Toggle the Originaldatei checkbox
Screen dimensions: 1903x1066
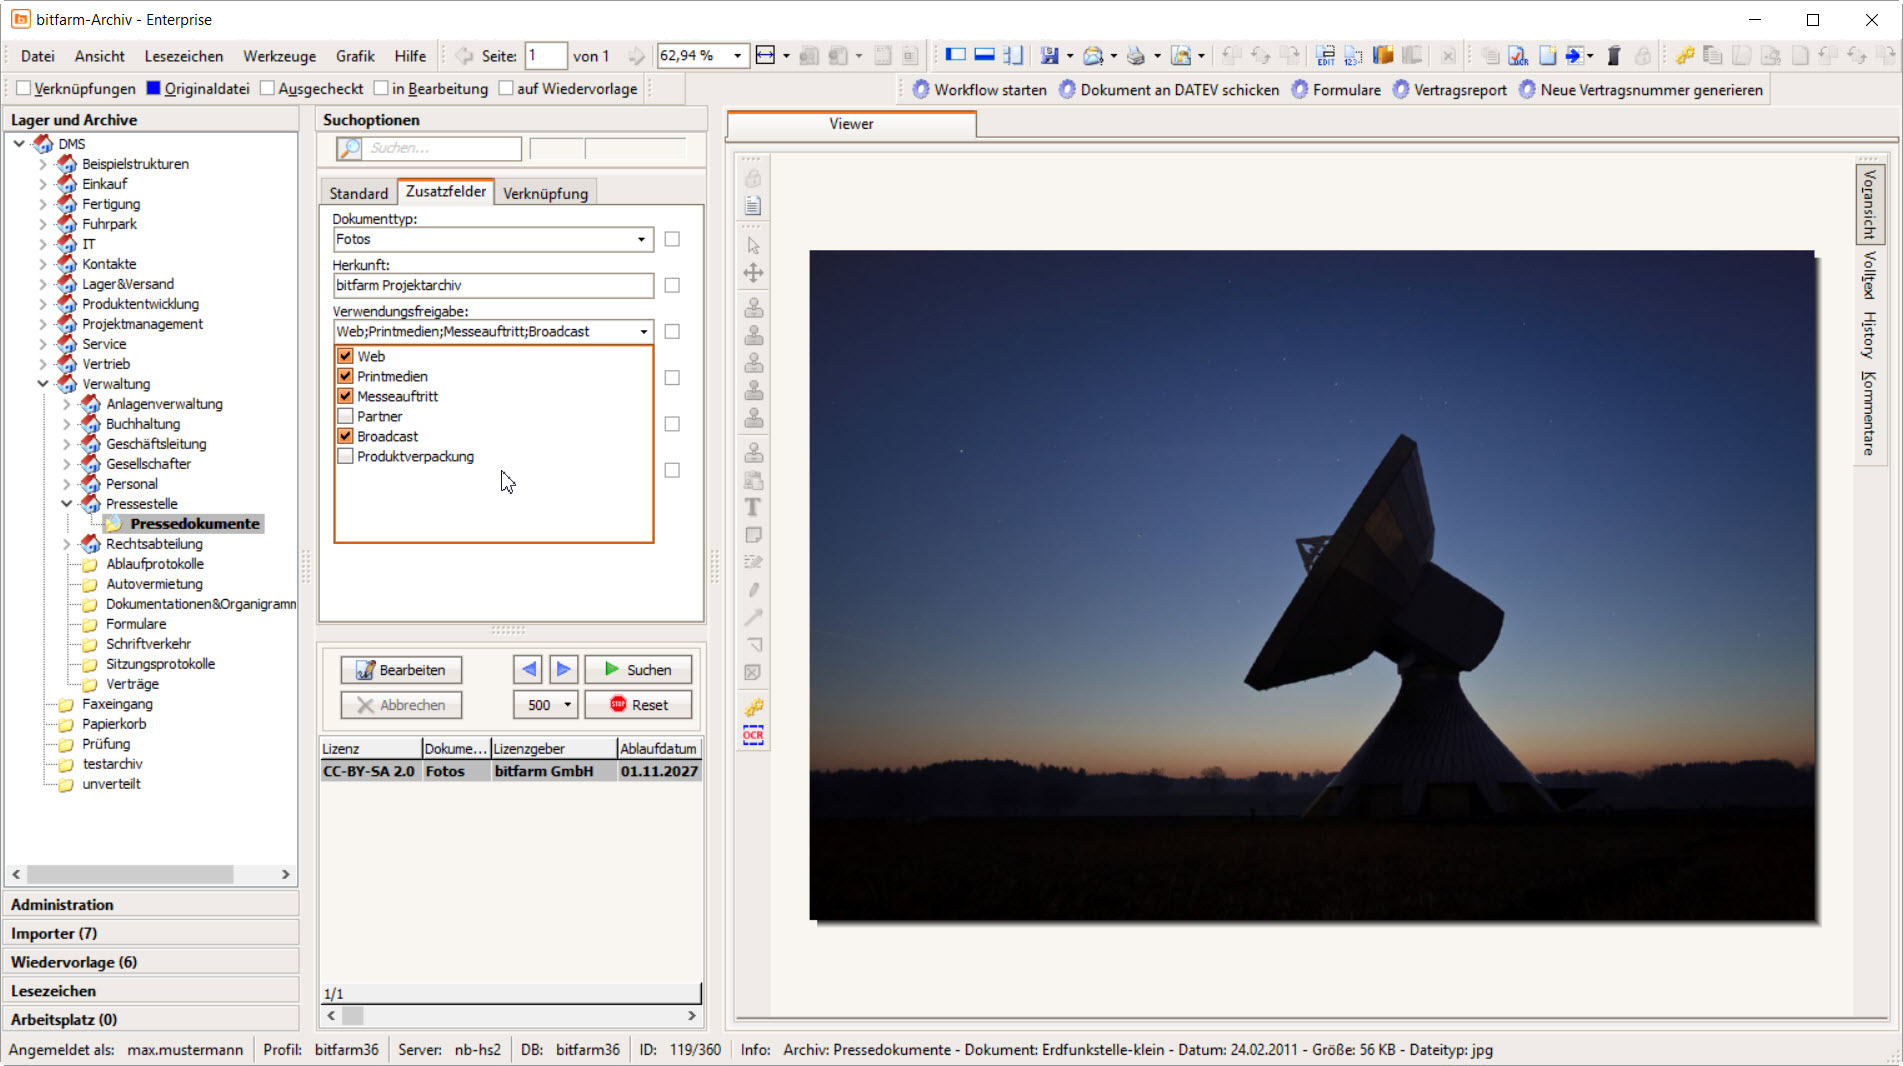153,88
